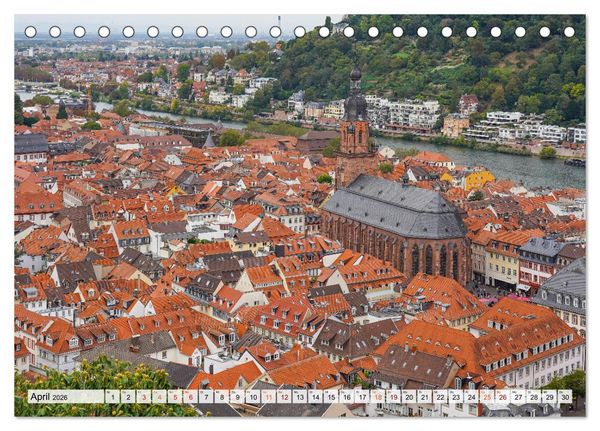This screenshot has width=600, height=431.
Task: Select day "10" in the calendar strip
Action: [253, 397]
